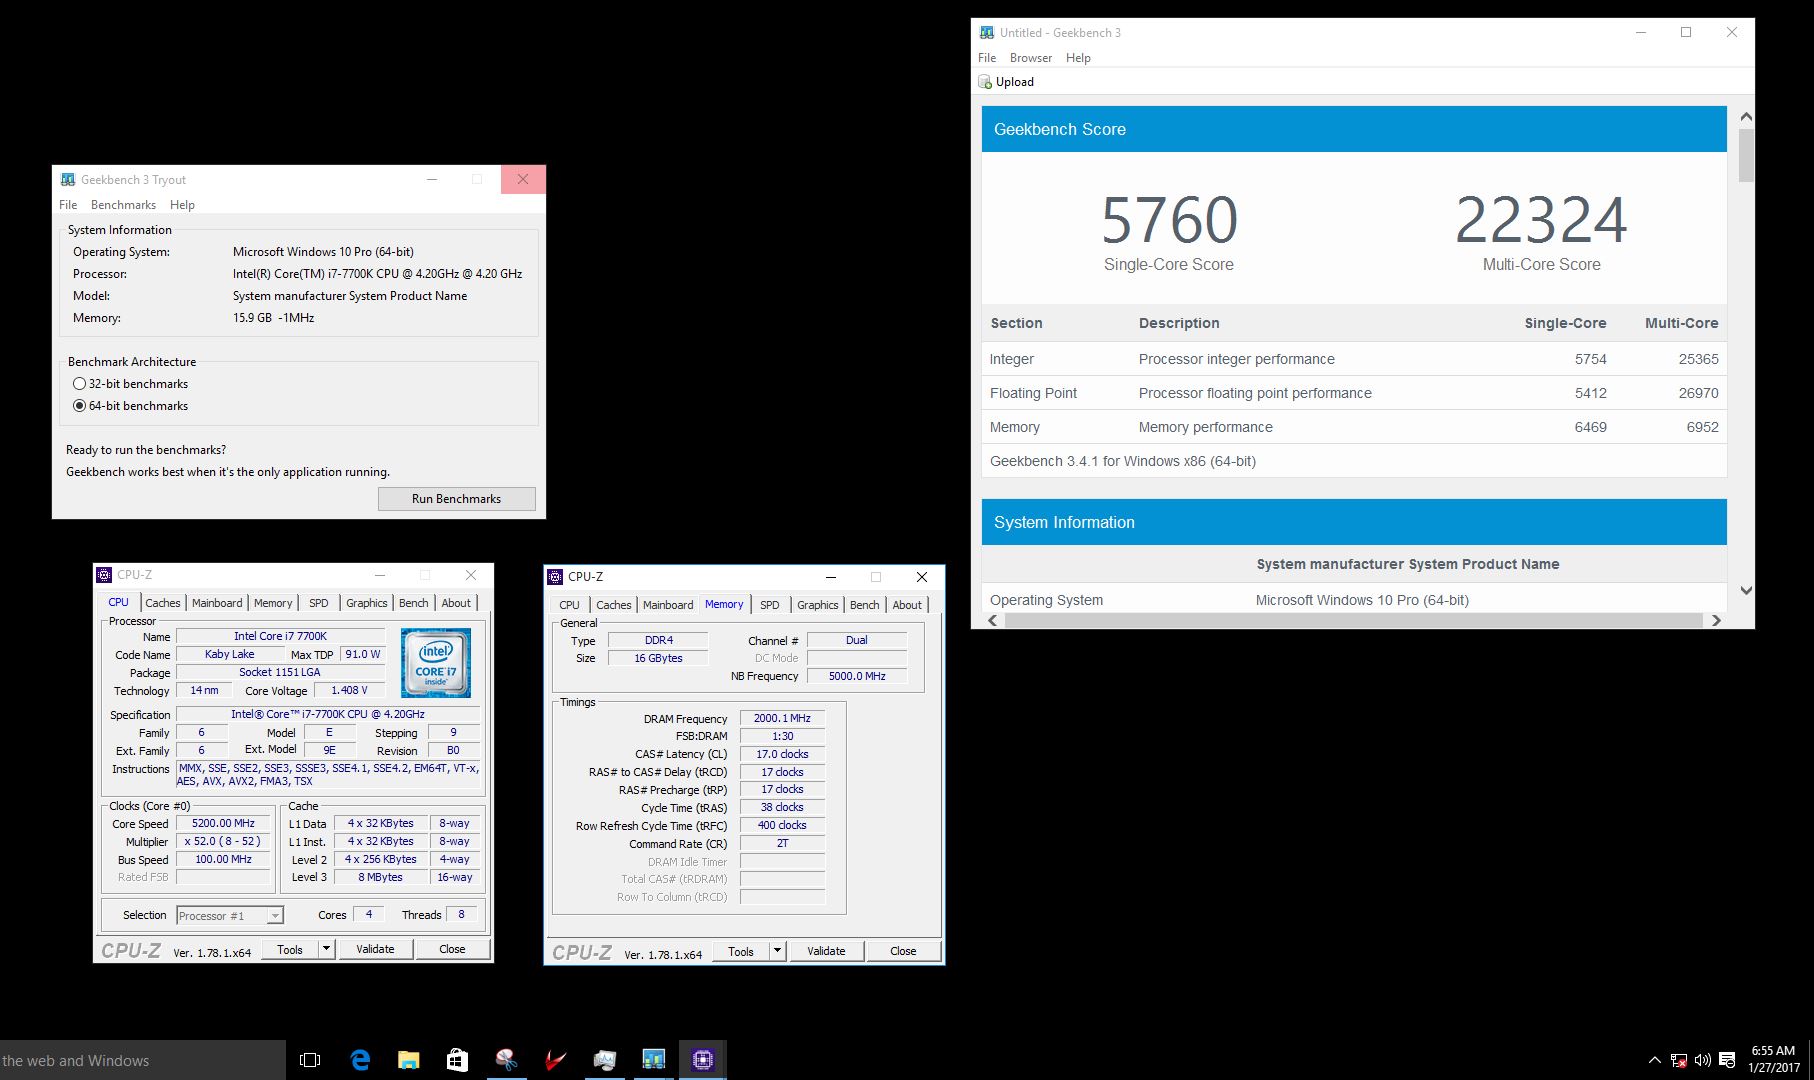Select 32-bit benchmarks radio button
Viewport: 1814px width, 1080px height.
click(79, 384)
